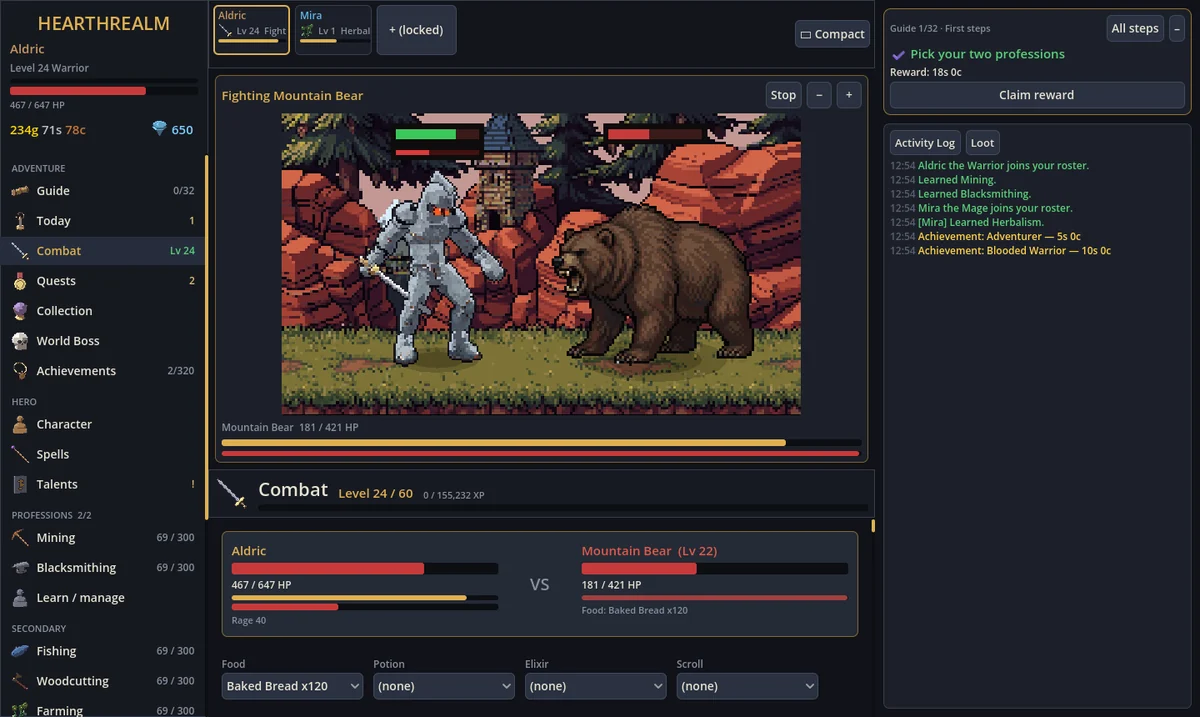1200x717 pixels.
Task: Click Aldric's sidebar red health bar
Action: [102, 91]
